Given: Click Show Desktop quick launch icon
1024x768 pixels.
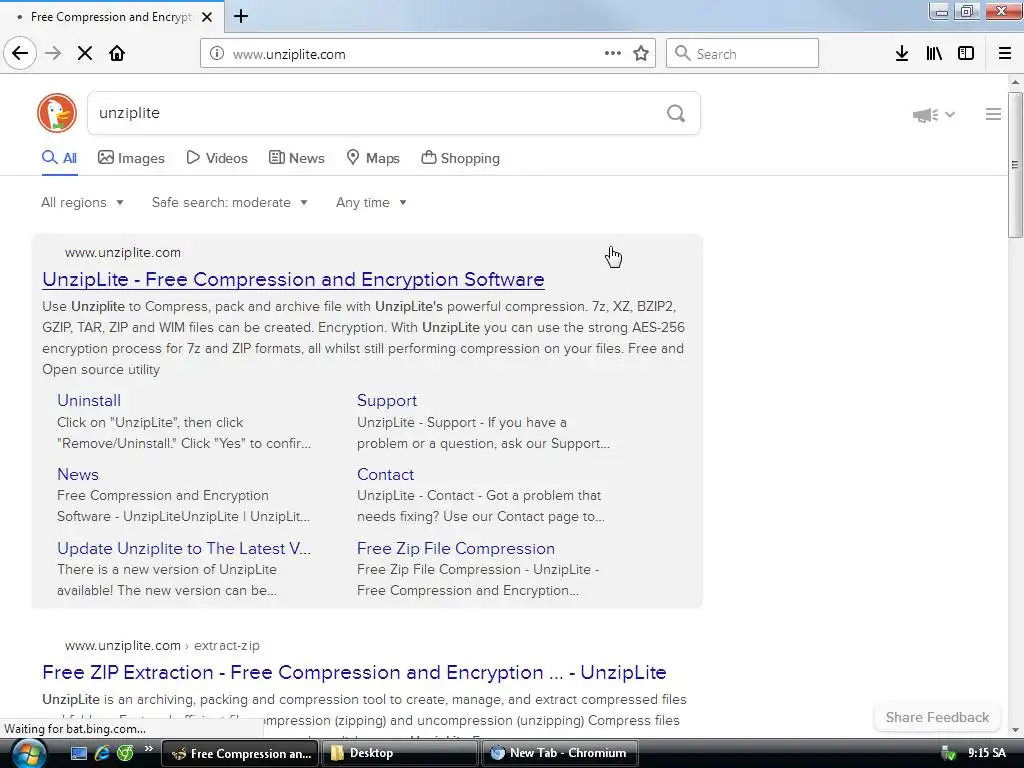Looking at the screenshot, I should [x=78, y=753].
